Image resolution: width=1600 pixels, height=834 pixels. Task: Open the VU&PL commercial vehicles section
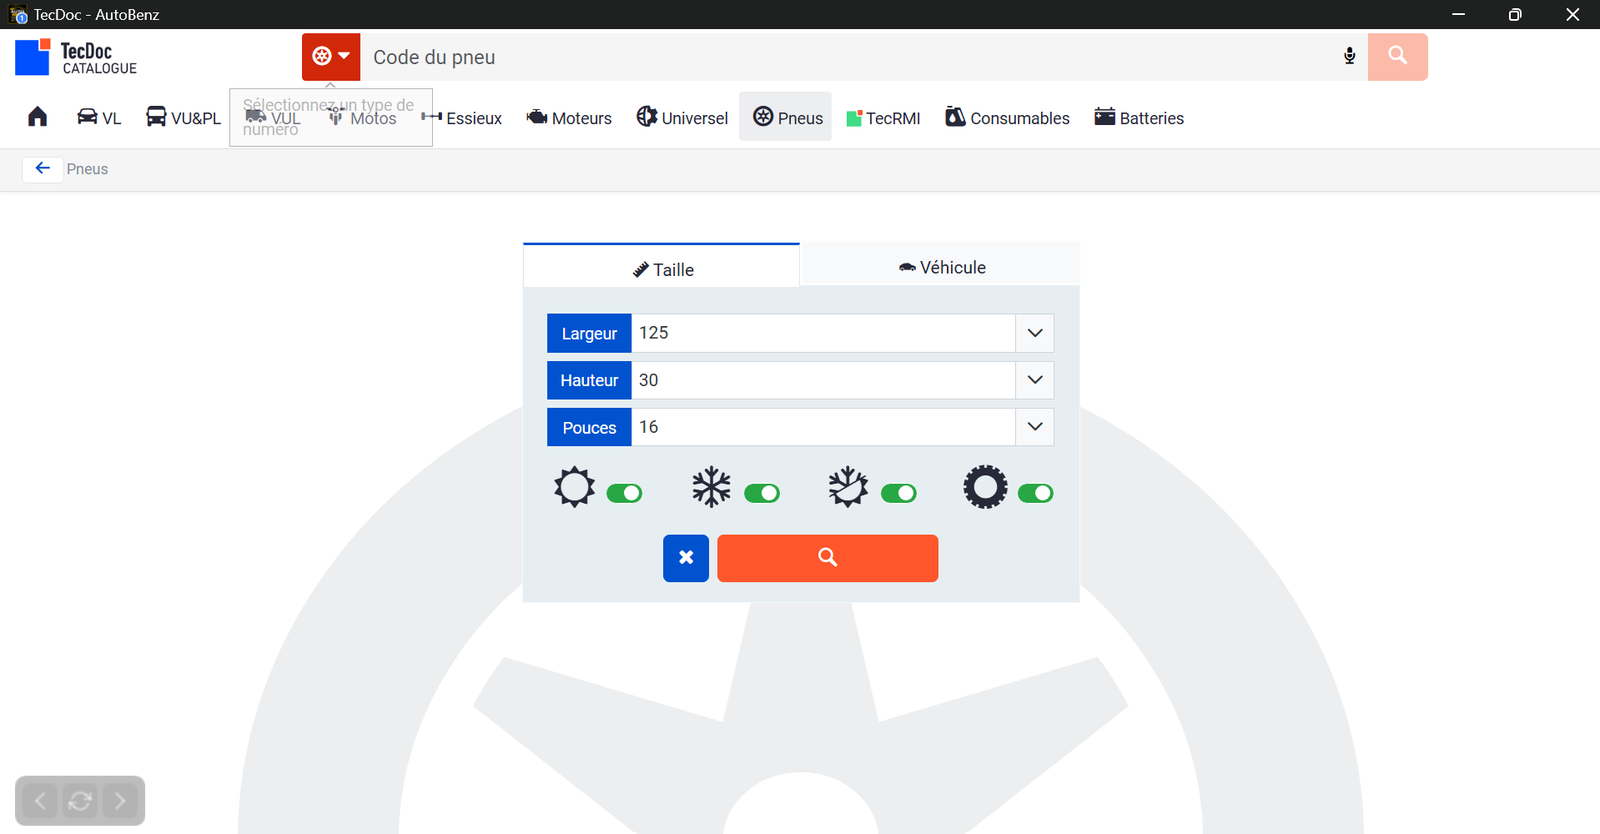coord(183,117)
